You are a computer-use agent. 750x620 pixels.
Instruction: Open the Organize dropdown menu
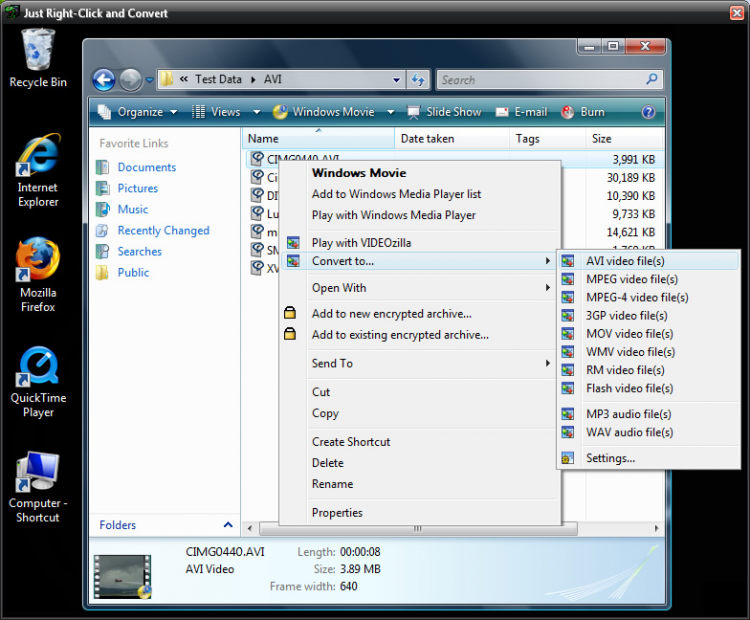coord(137,112)
